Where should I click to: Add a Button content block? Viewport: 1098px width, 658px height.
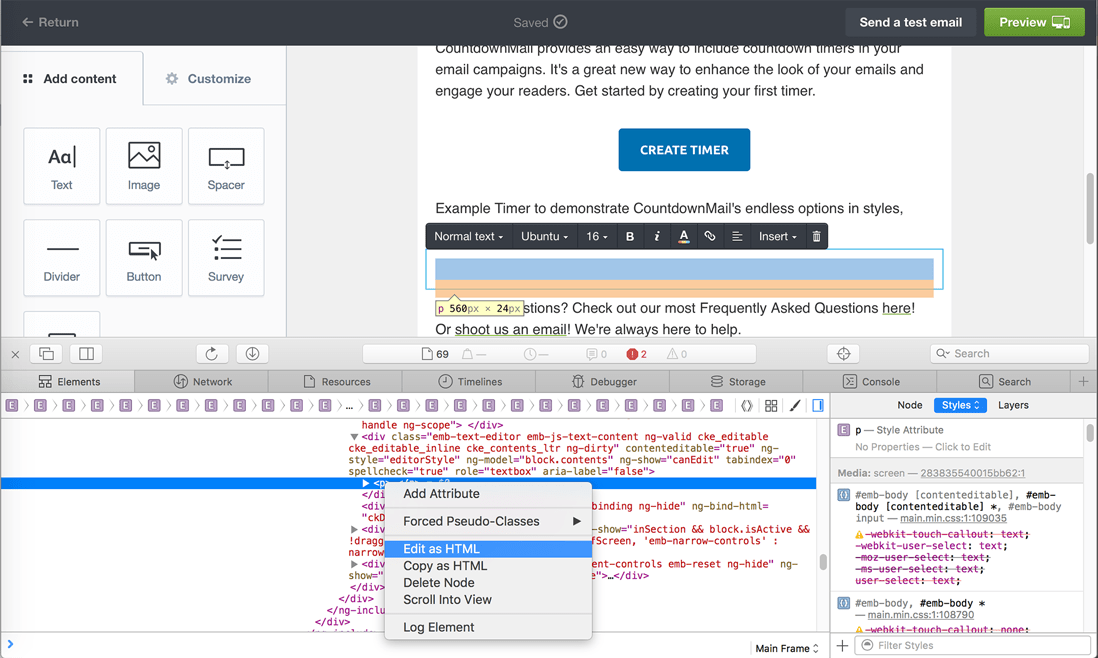tap(144, 258)
